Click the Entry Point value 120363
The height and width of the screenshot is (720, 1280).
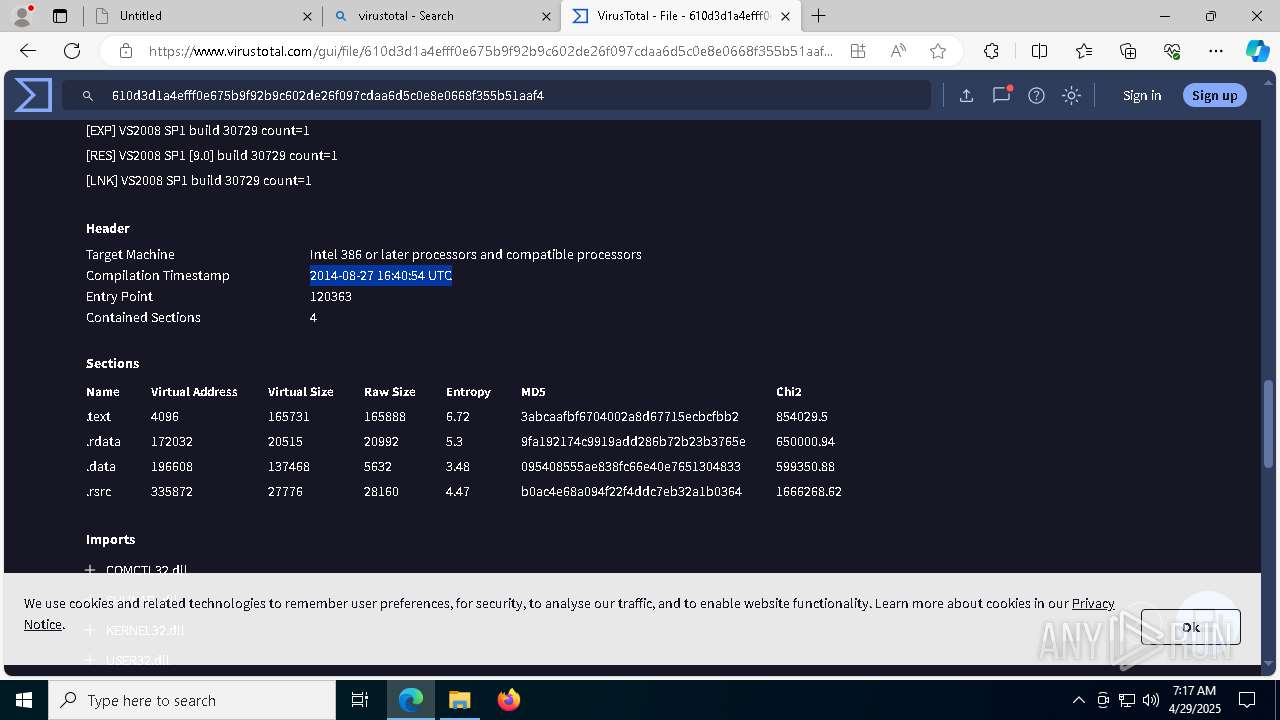(x=330, y=296)
